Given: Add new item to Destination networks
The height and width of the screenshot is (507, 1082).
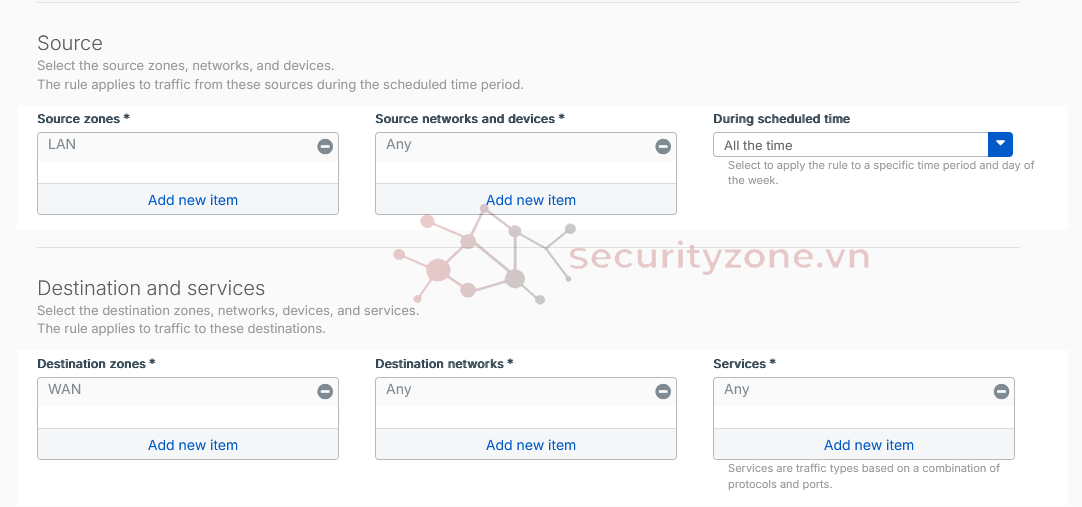Looking at the screenshot, I should [531, 445].
